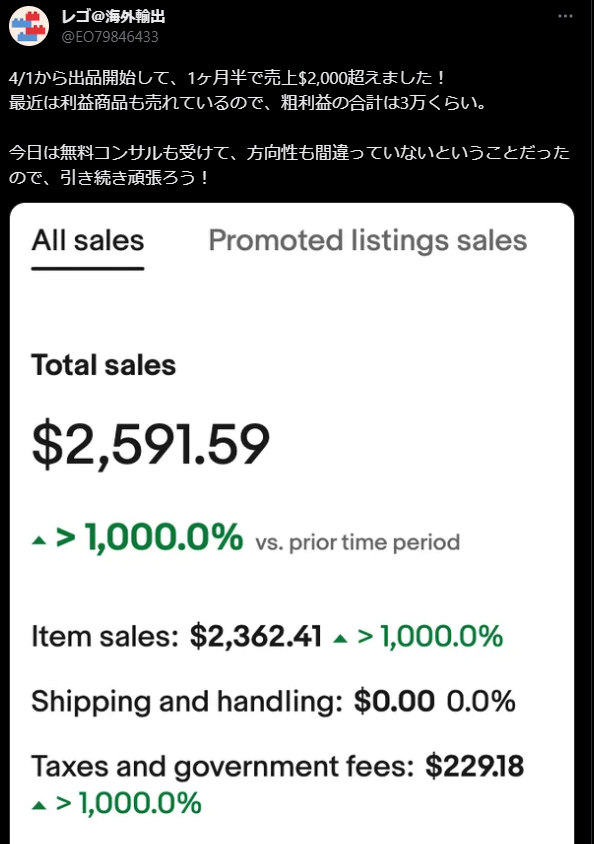Switch to the Promoted listings sales tab
Image resolution: width=594 pixels, height=844 pixels.
(x=366, y=240)
